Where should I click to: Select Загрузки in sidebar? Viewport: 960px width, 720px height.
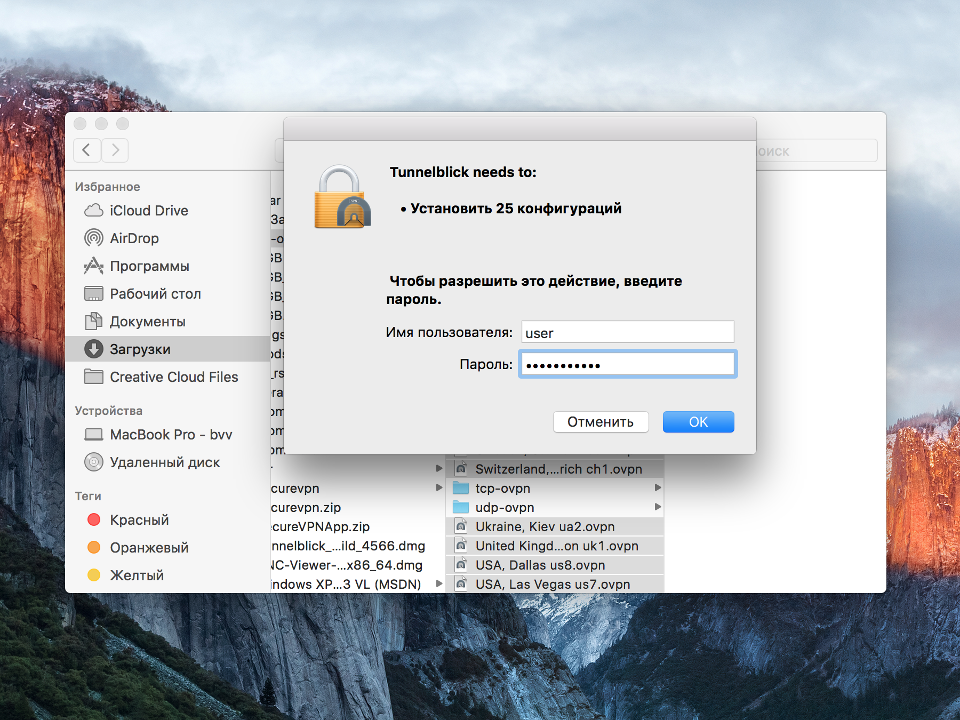point(167,349)
